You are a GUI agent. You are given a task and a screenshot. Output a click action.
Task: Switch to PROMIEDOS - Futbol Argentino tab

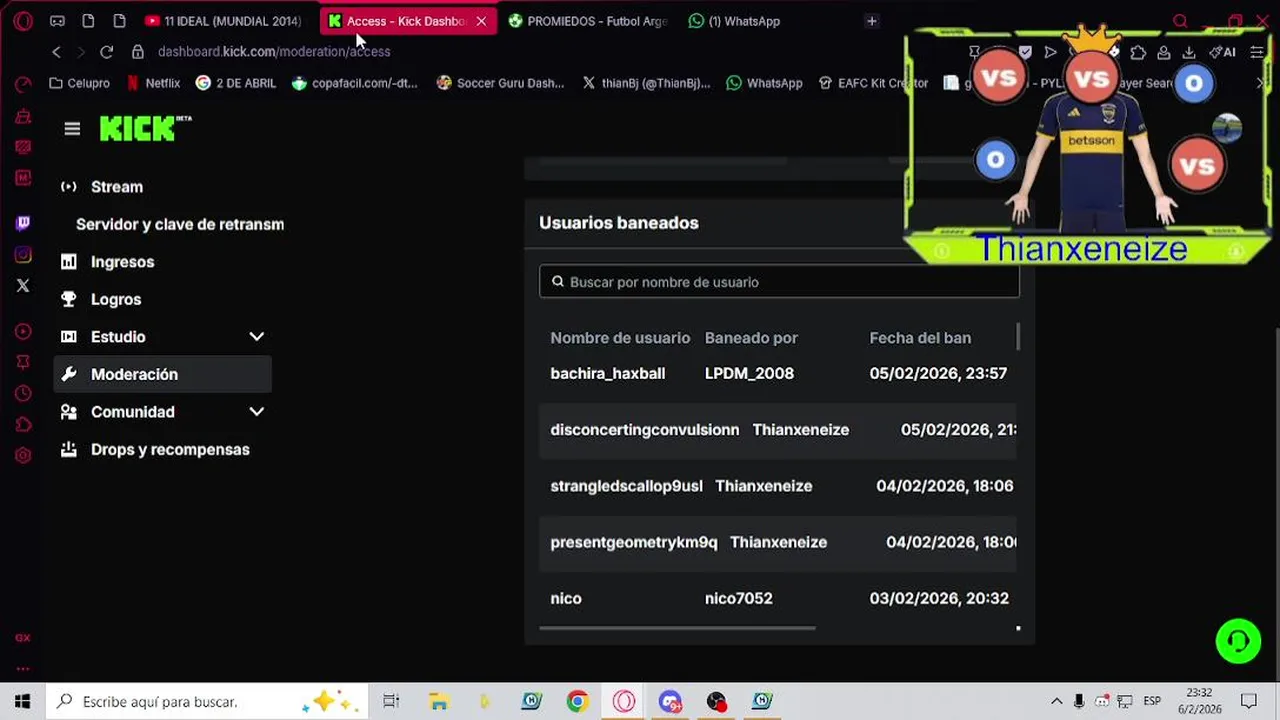click(x=587, y=21)
